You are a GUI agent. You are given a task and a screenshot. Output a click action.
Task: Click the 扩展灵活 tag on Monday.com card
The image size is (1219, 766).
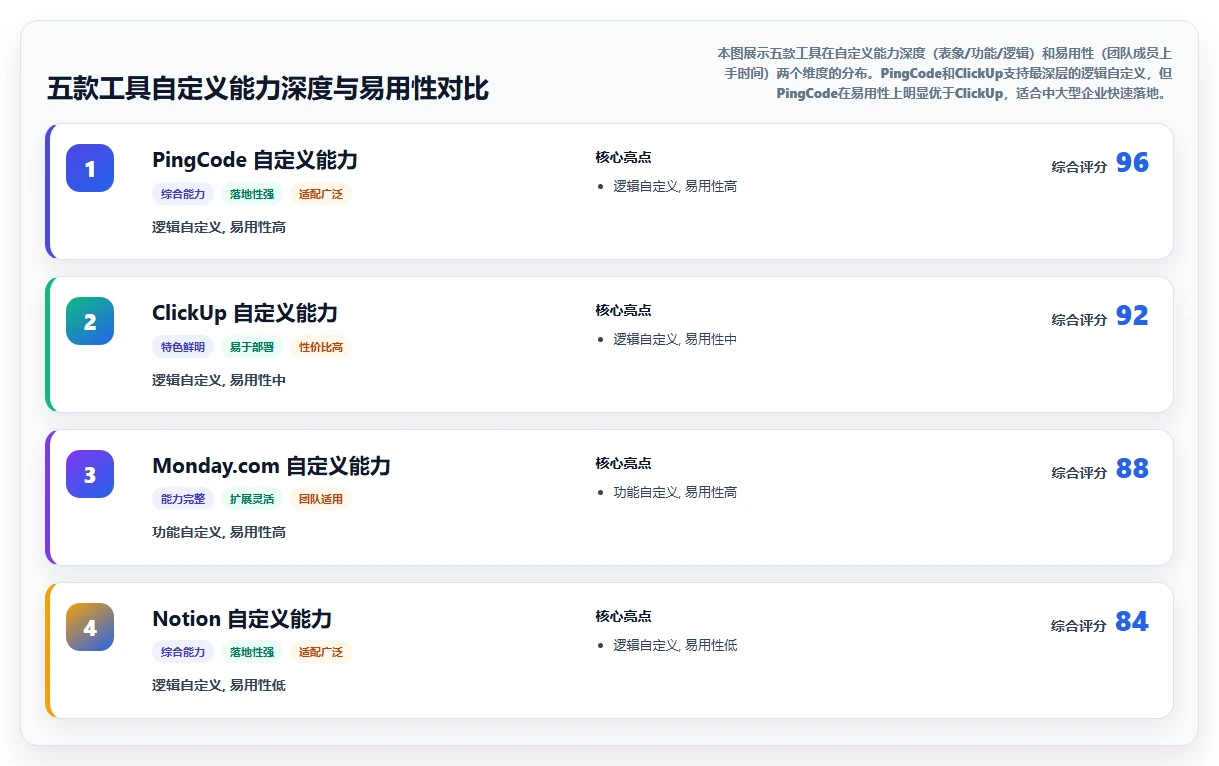click(252, 499)
